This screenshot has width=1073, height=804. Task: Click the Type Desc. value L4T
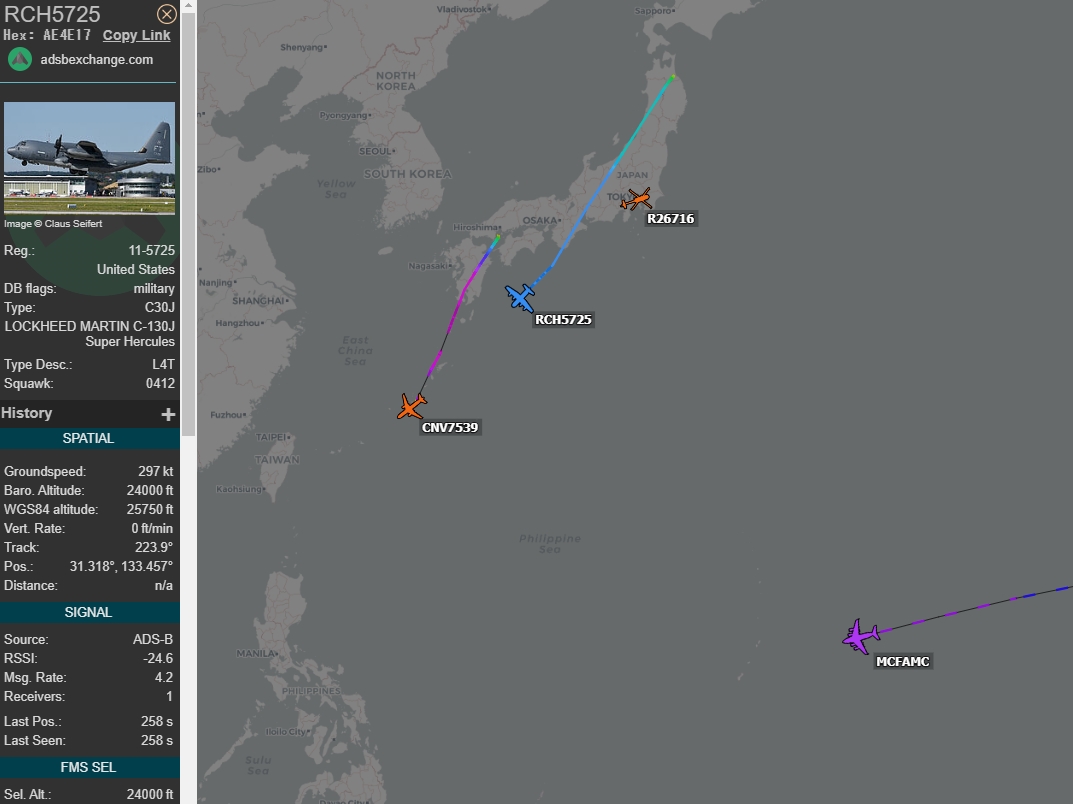click(163, 365)
